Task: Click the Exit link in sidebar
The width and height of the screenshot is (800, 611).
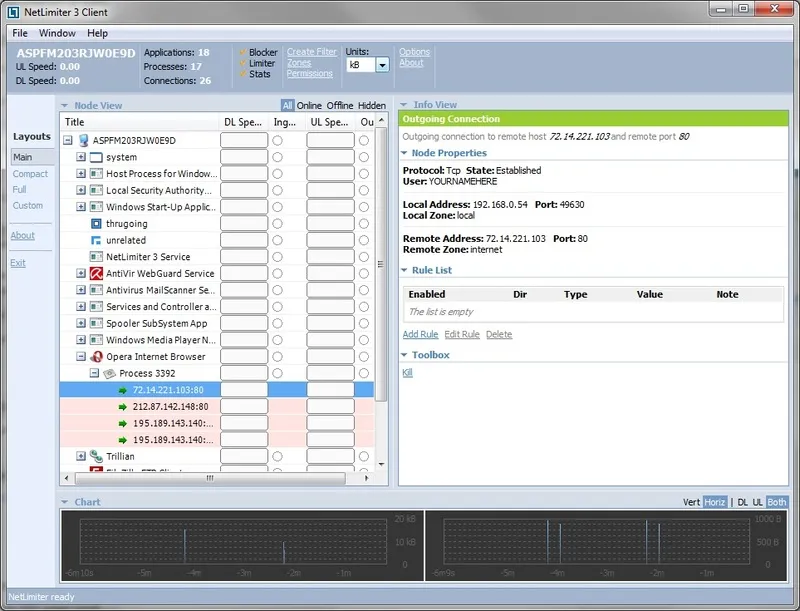Action: 18,263
